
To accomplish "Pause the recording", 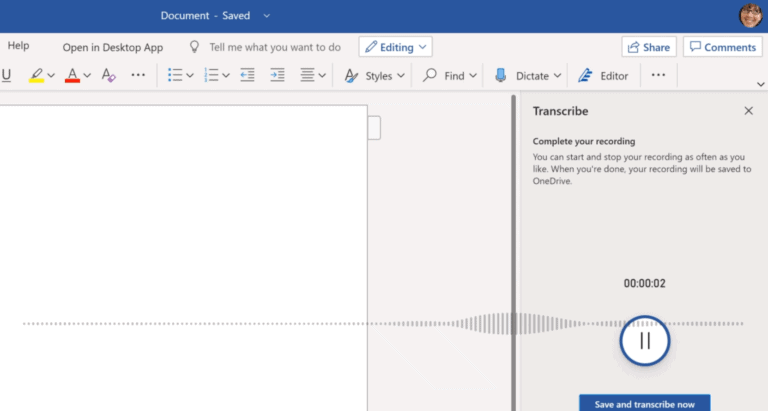I will click(x=645, y=340).
